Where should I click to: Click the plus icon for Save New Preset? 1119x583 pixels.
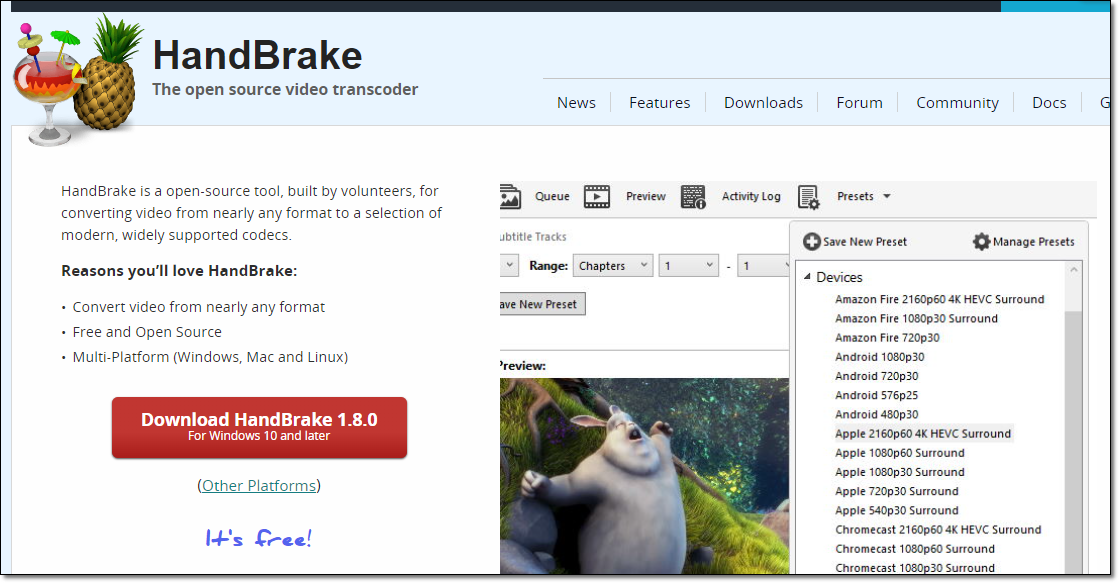click(x=811, y=242)
